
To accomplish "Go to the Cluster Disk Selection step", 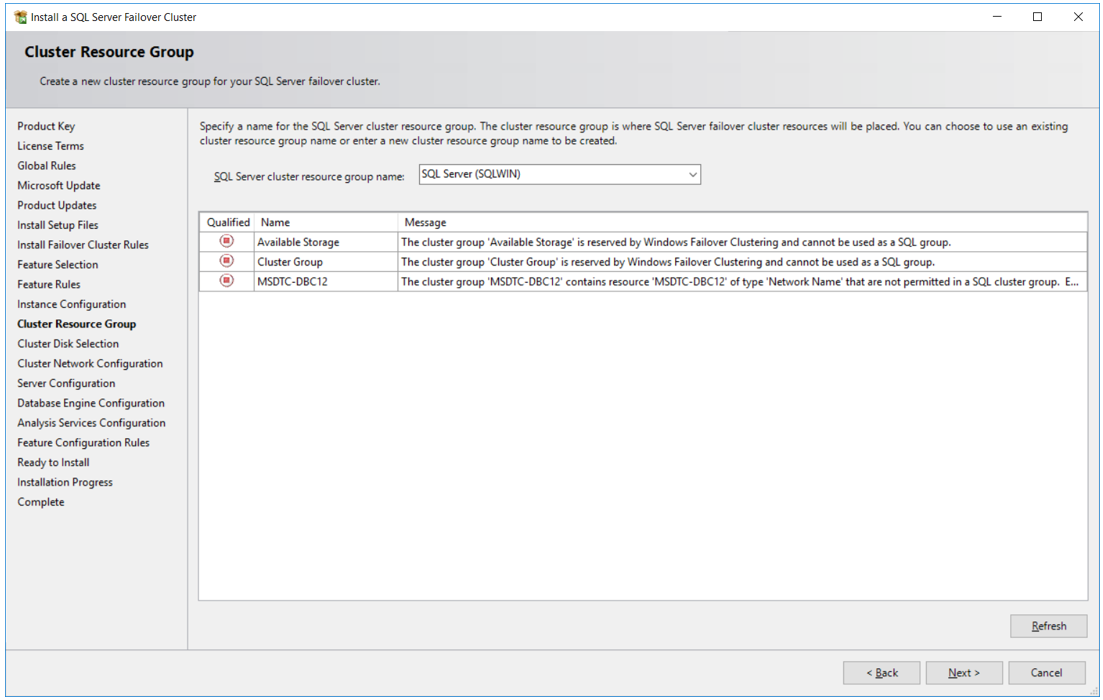I will (68, 343).
